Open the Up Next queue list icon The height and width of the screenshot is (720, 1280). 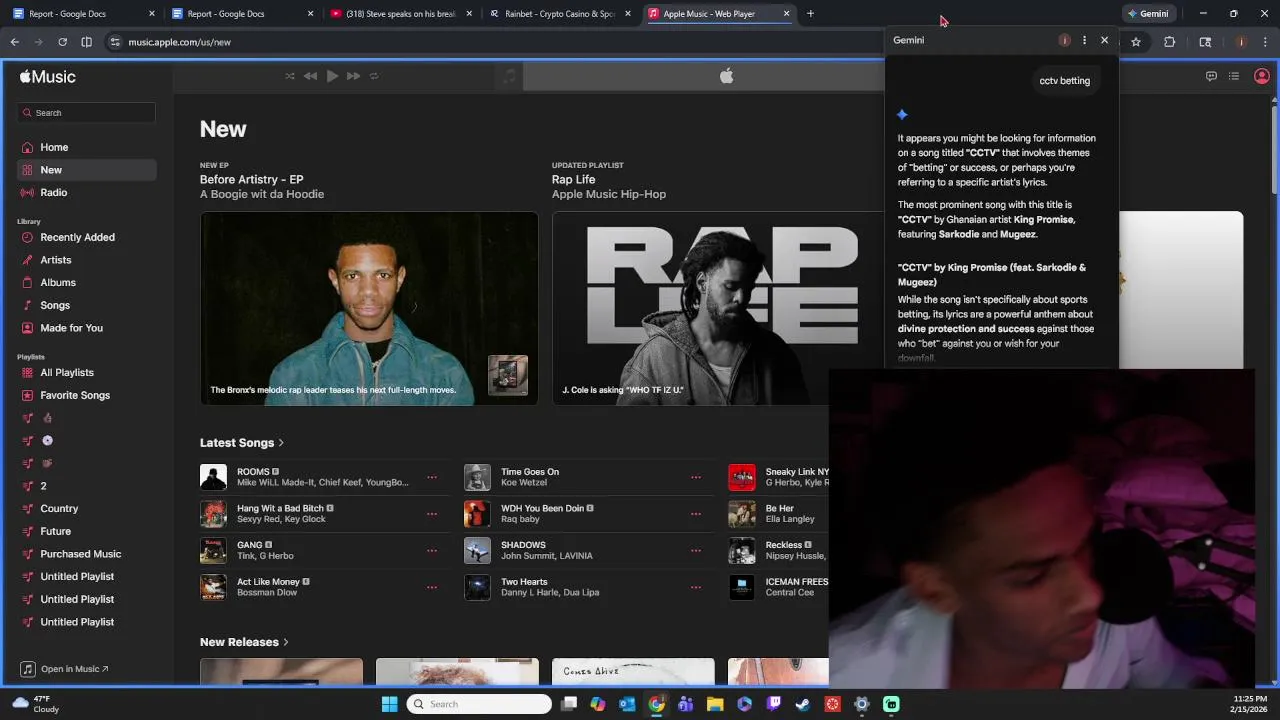coord(1234,76)
